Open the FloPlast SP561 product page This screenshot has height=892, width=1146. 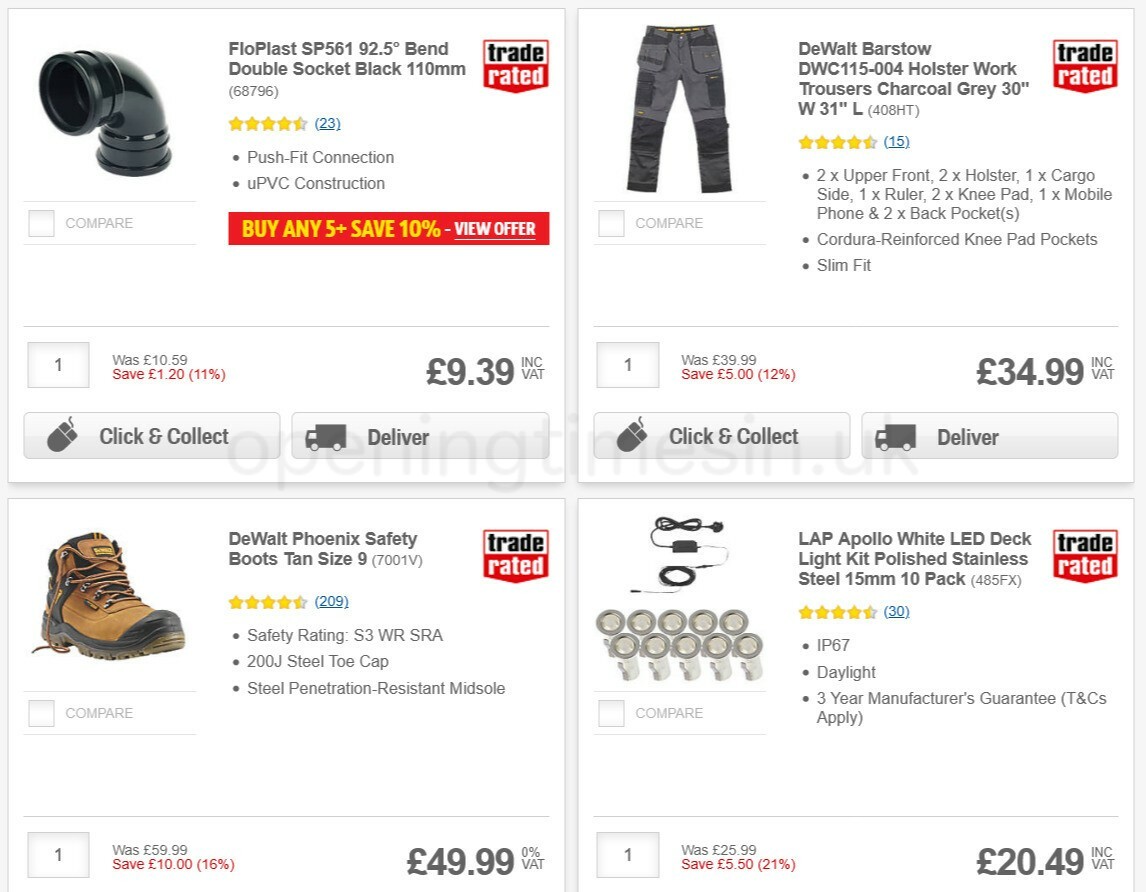[347, 59]
